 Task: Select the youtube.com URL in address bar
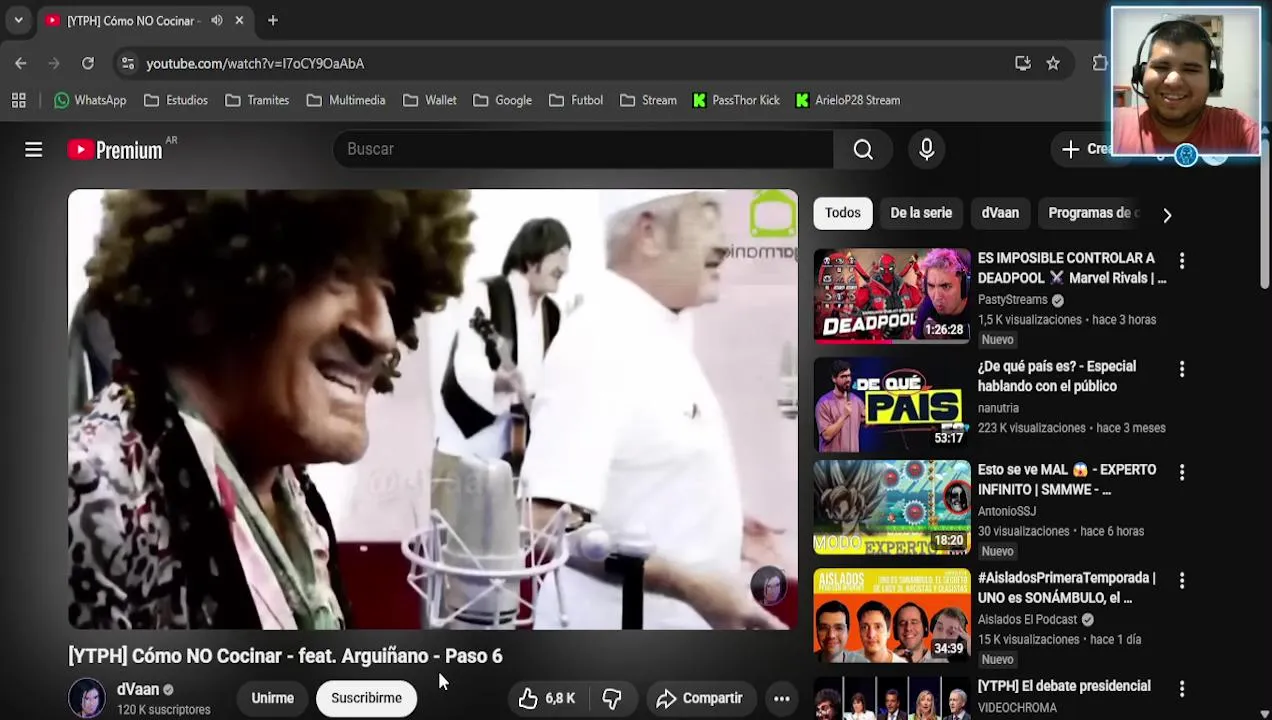point(255,63)
